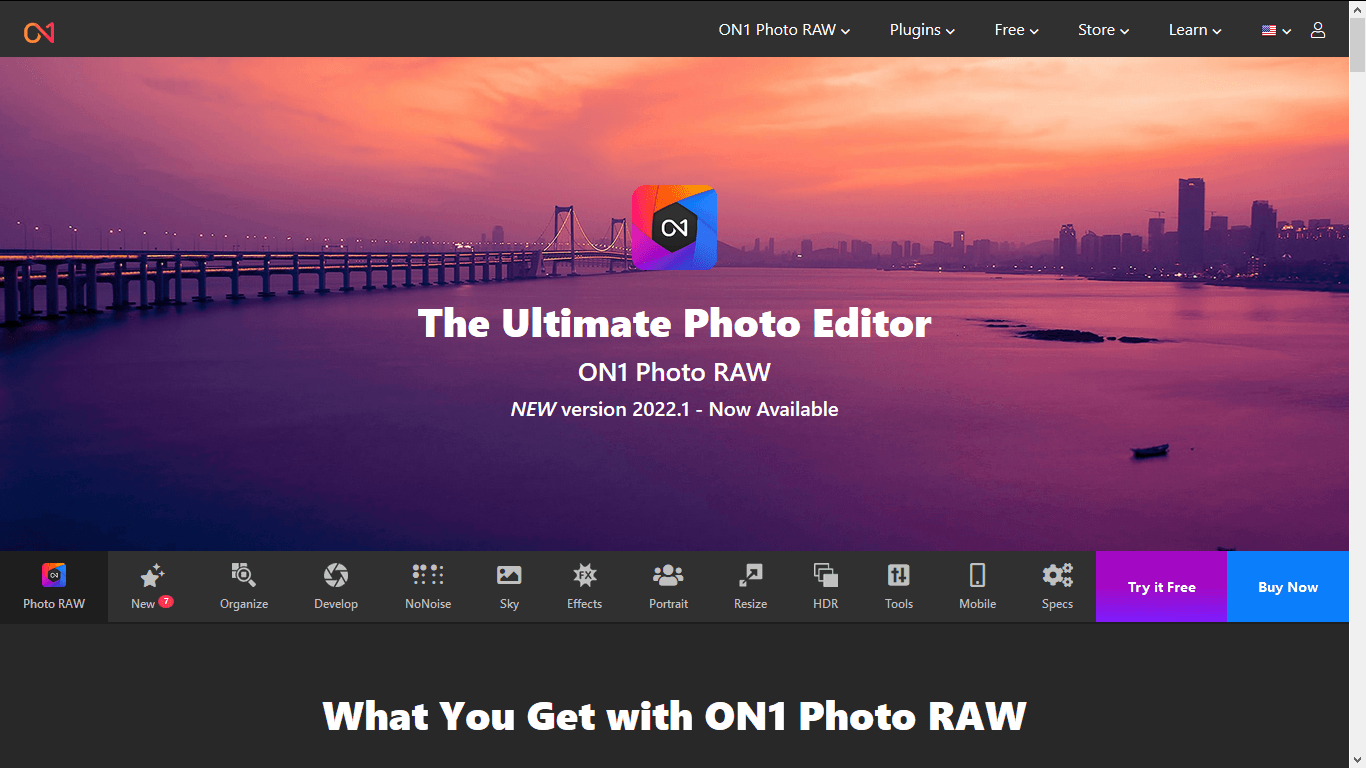Expand the language selector chevron

pos(1287,31)
